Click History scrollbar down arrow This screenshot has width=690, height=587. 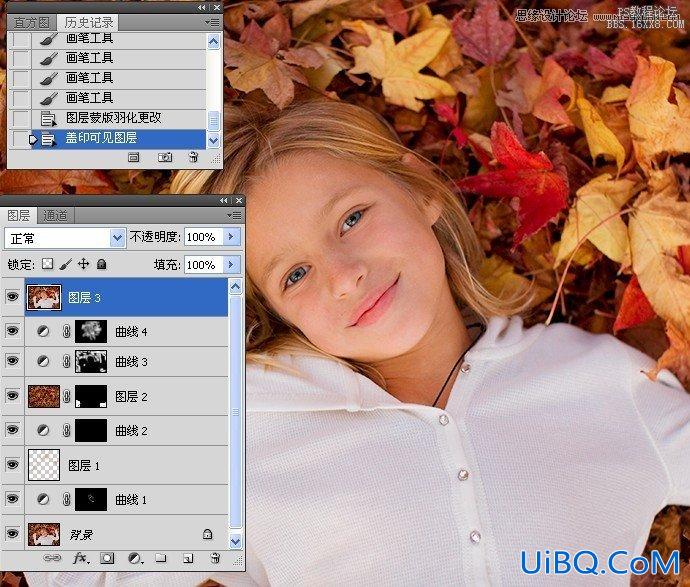(213, 141)
